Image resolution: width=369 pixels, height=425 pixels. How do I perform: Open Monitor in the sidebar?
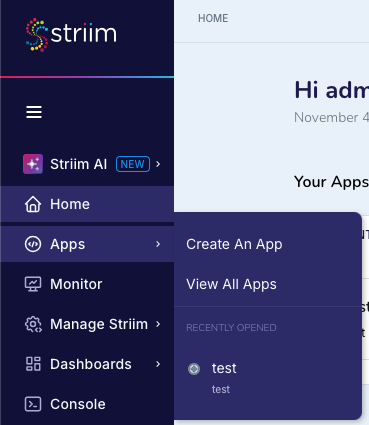point(87,284)
